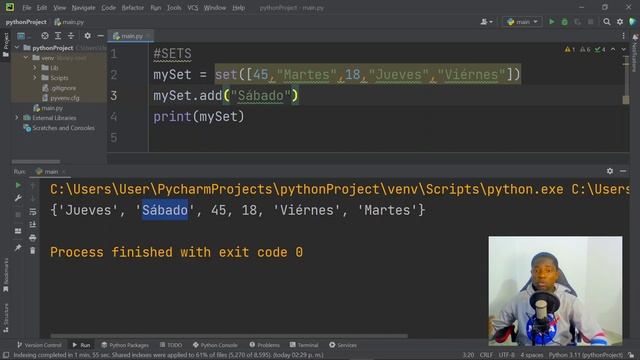Open the Navigate menu

(83, 7)
